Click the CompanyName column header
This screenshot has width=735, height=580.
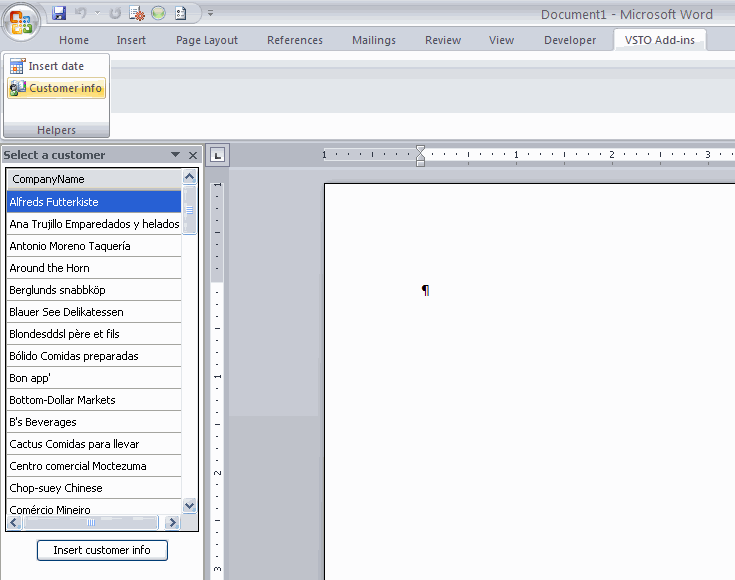94,179
